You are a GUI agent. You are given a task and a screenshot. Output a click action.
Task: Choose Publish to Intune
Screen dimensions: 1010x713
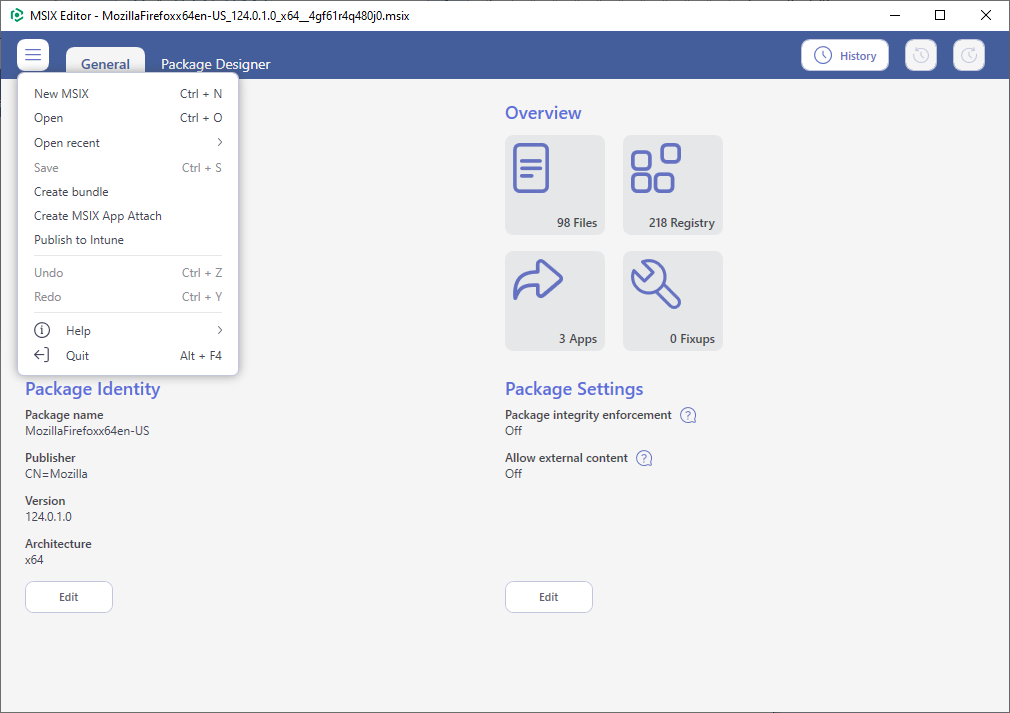click(128, 240)
